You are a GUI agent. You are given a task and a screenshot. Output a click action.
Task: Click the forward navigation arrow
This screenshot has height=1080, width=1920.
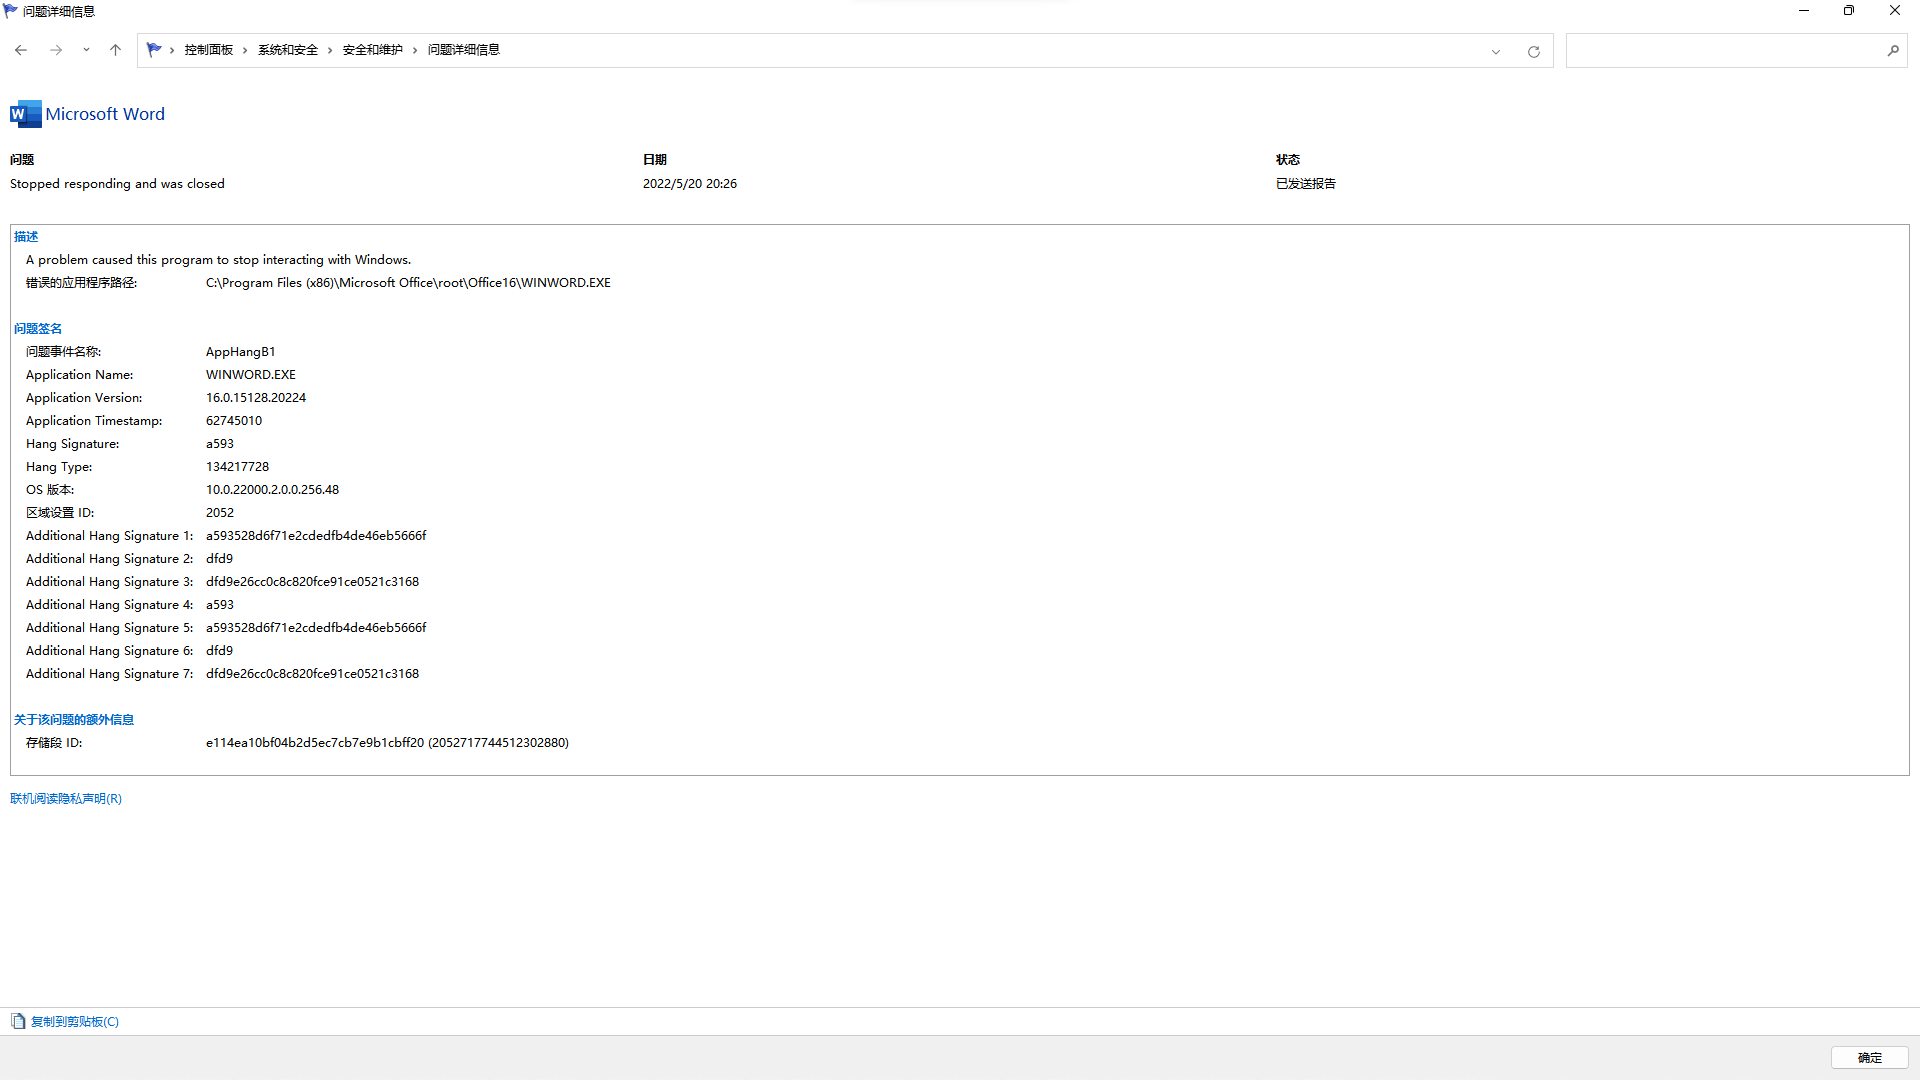tap(56, 50)
